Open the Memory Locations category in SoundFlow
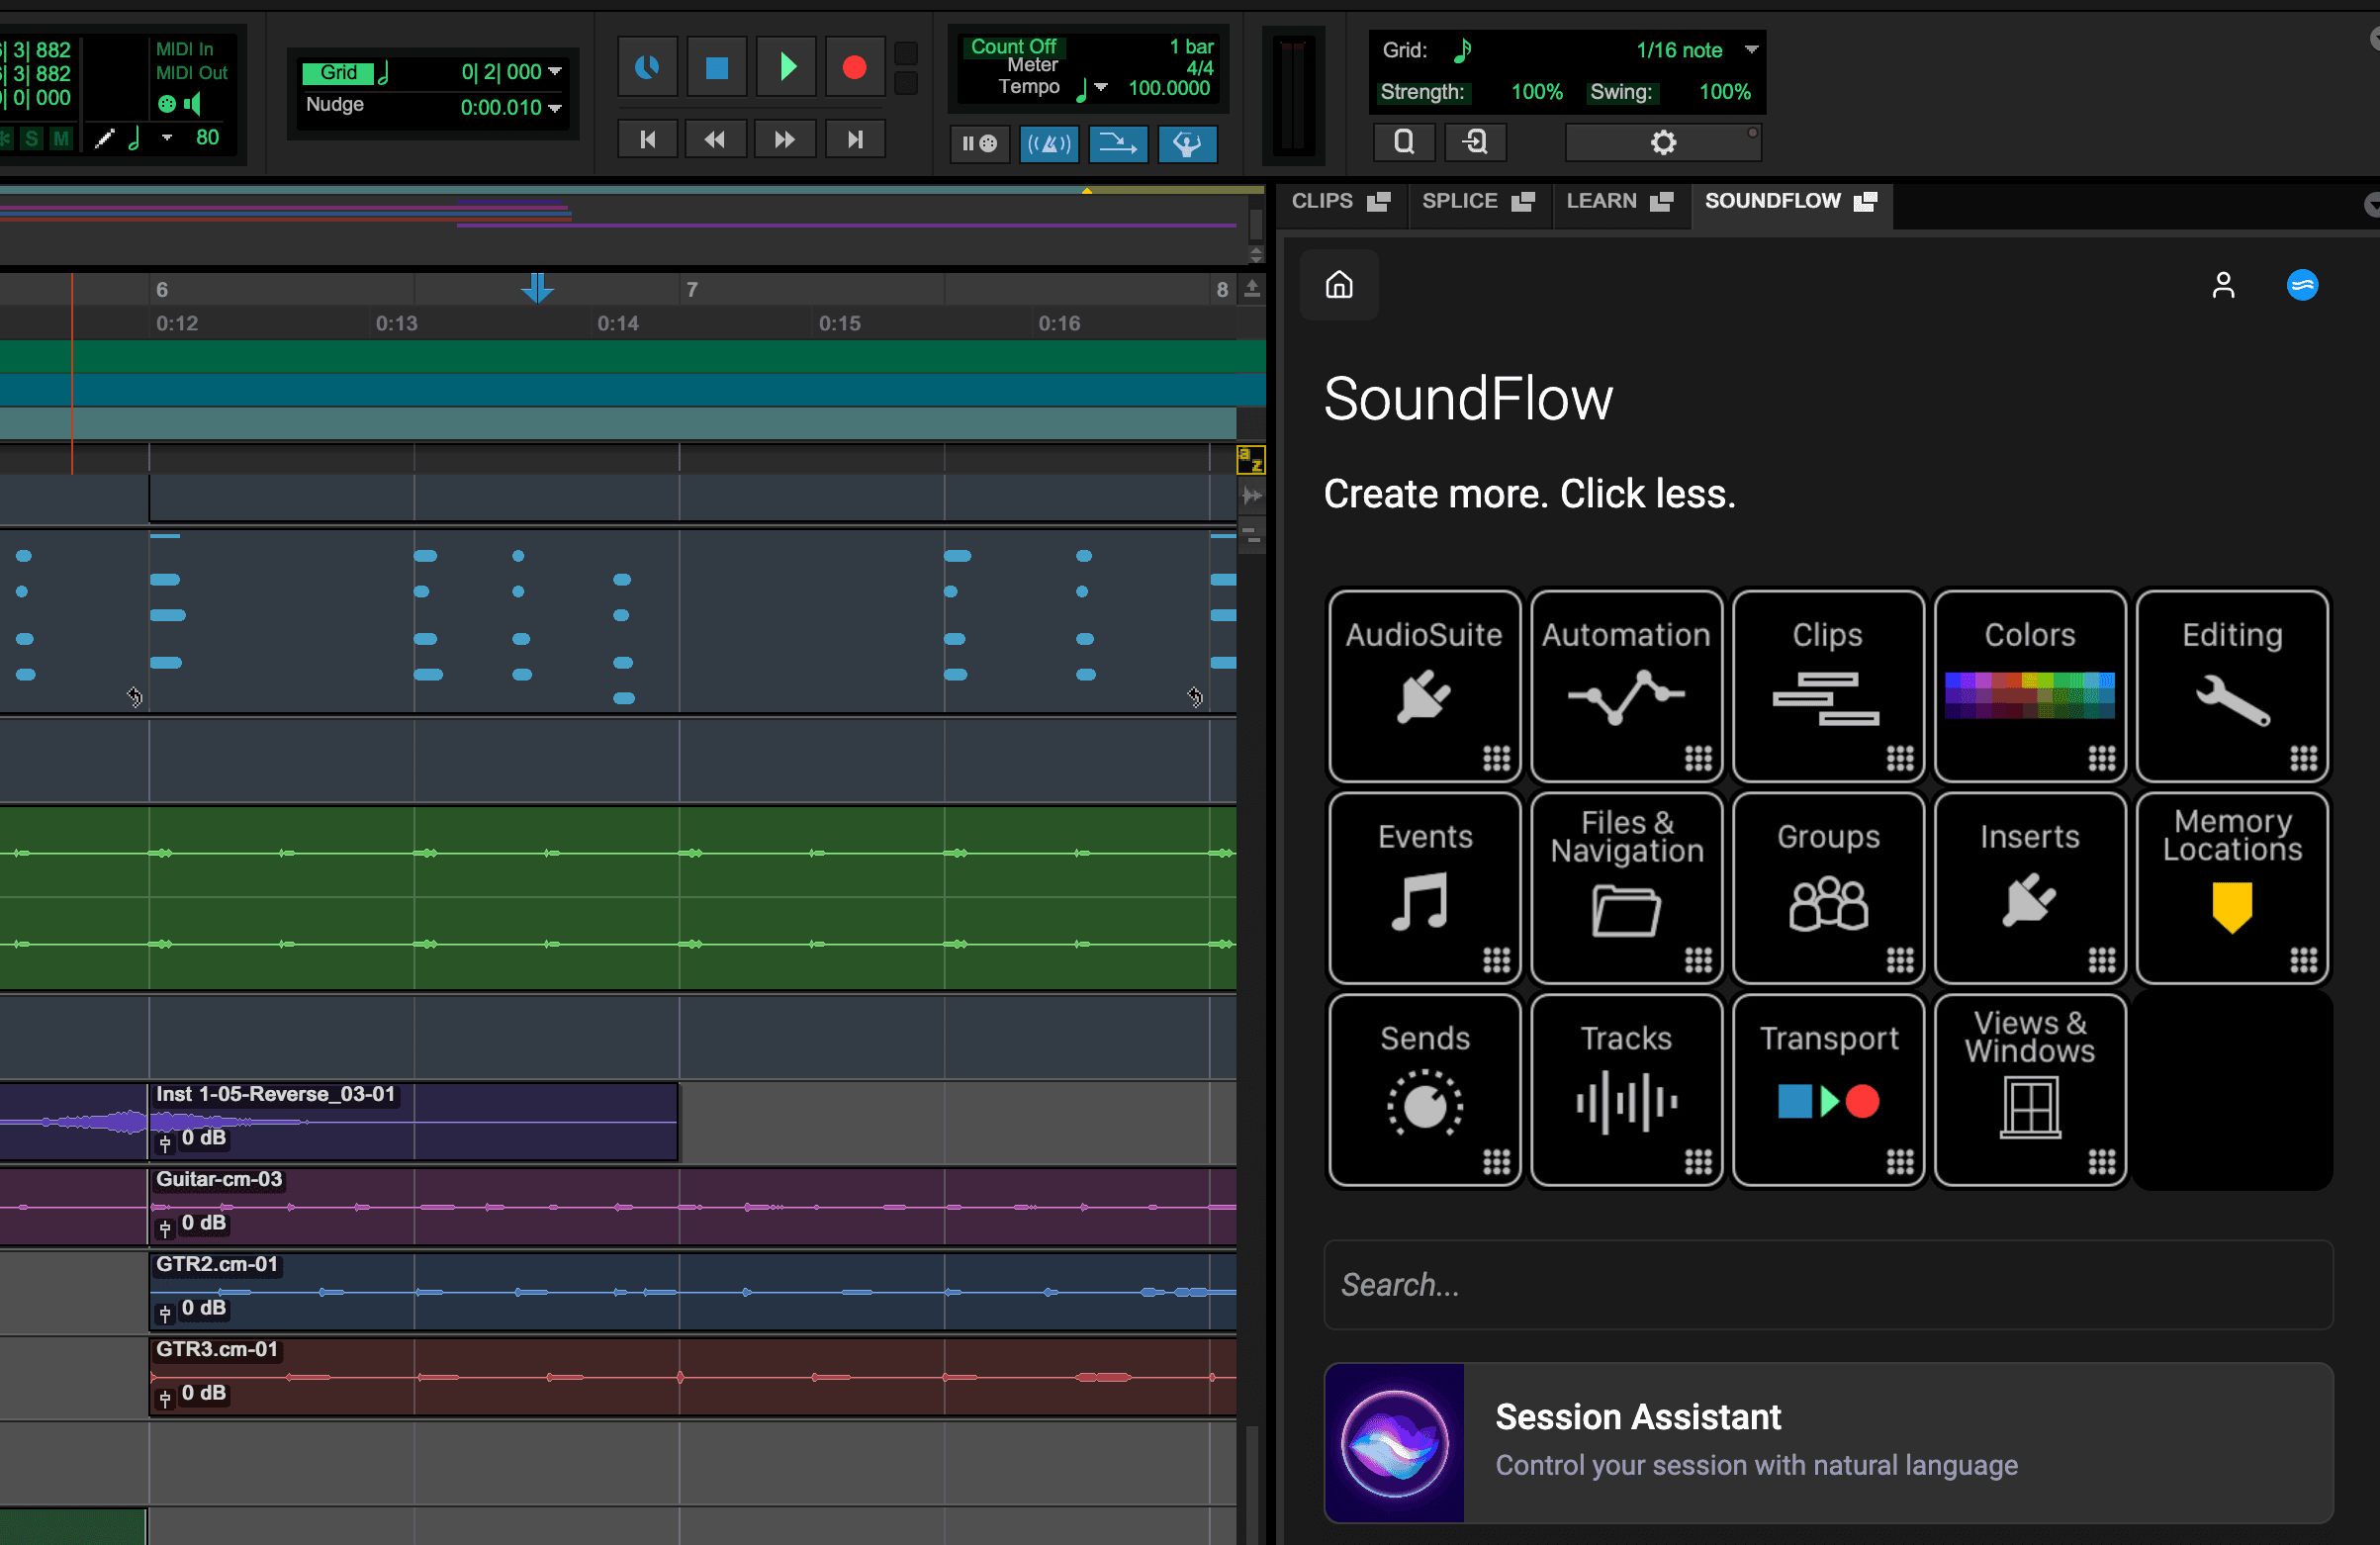The height and width of the screenshot is (1545, 2380). tap(2232, 888)
